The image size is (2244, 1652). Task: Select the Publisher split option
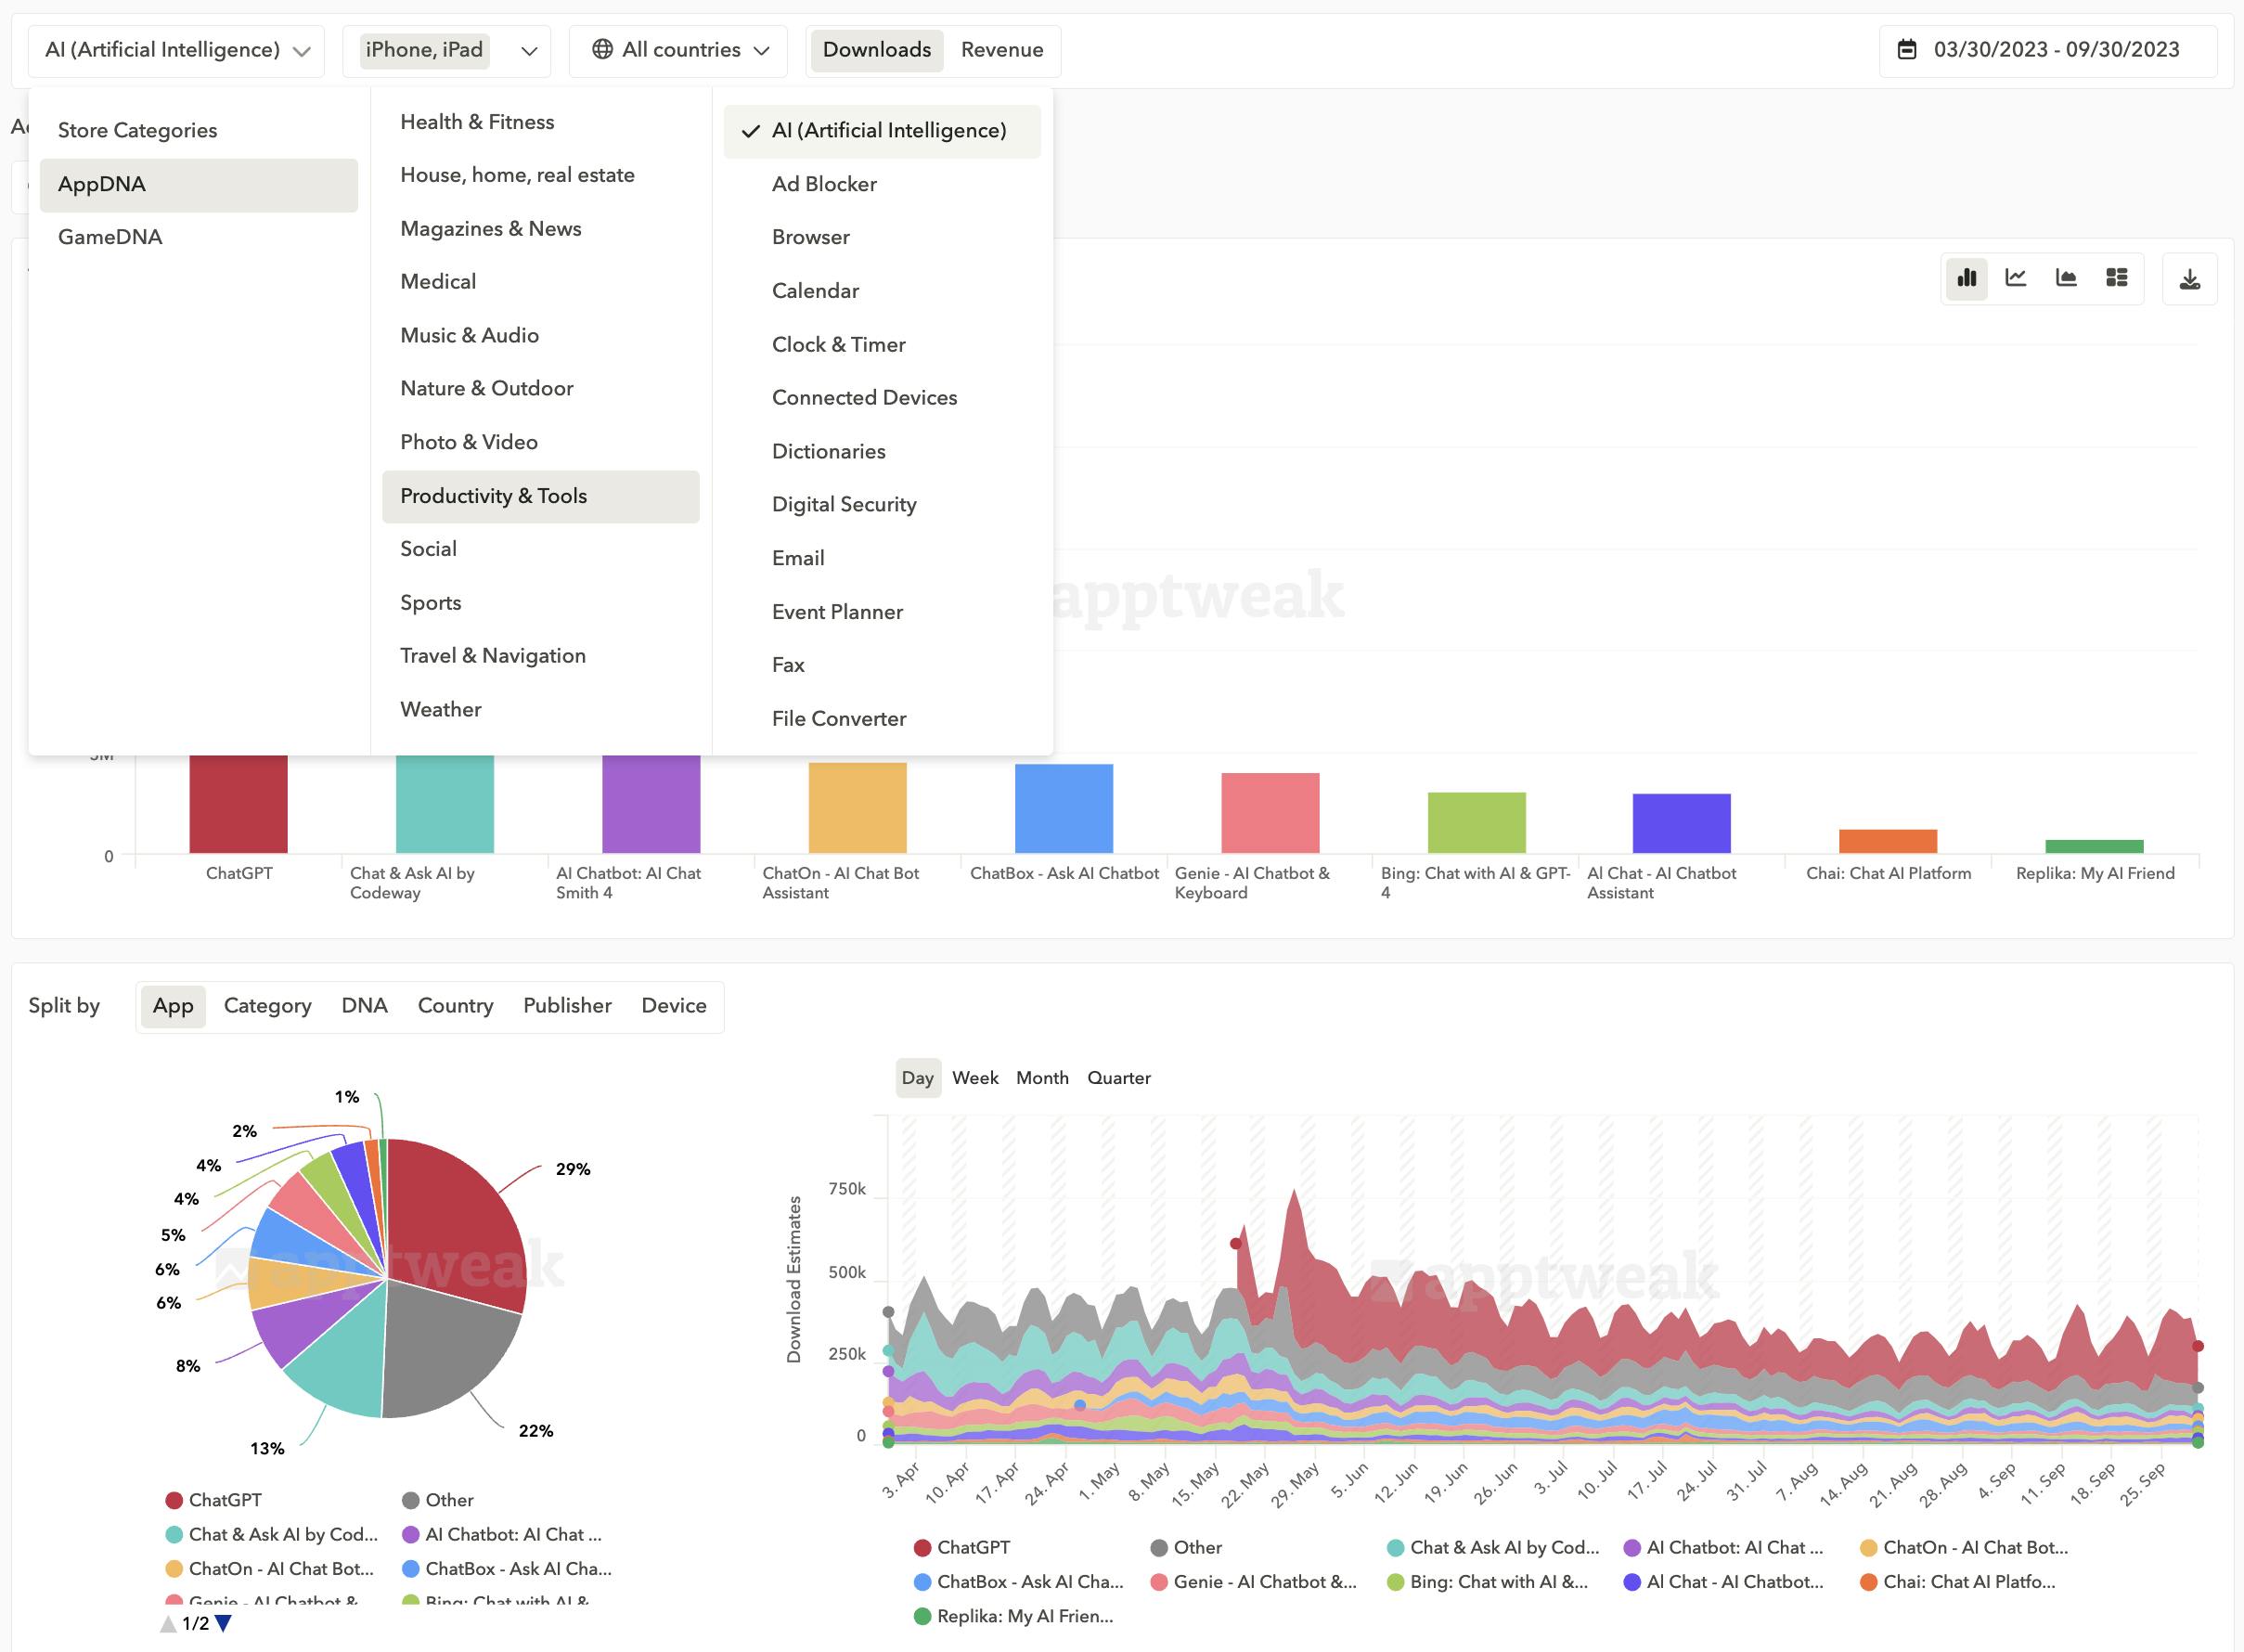566,1006
